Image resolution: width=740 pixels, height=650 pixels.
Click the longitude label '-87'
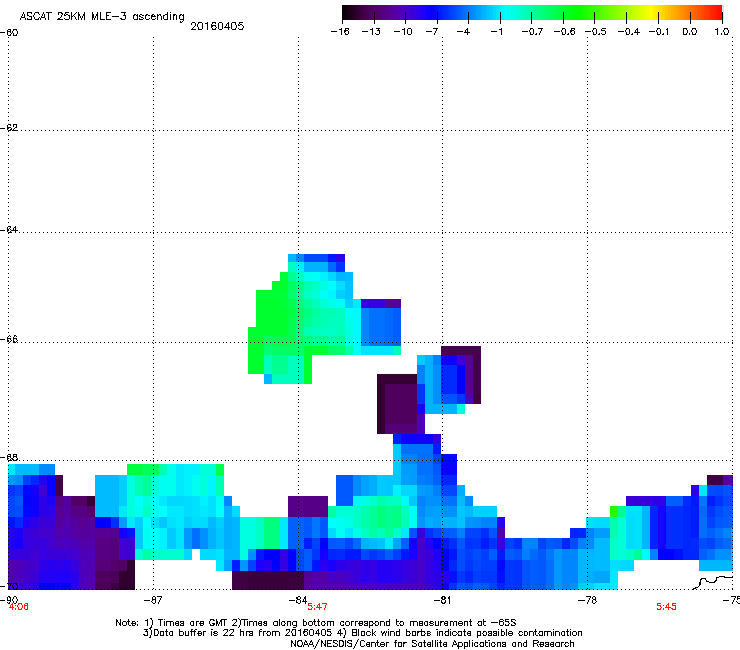(152, 600)
